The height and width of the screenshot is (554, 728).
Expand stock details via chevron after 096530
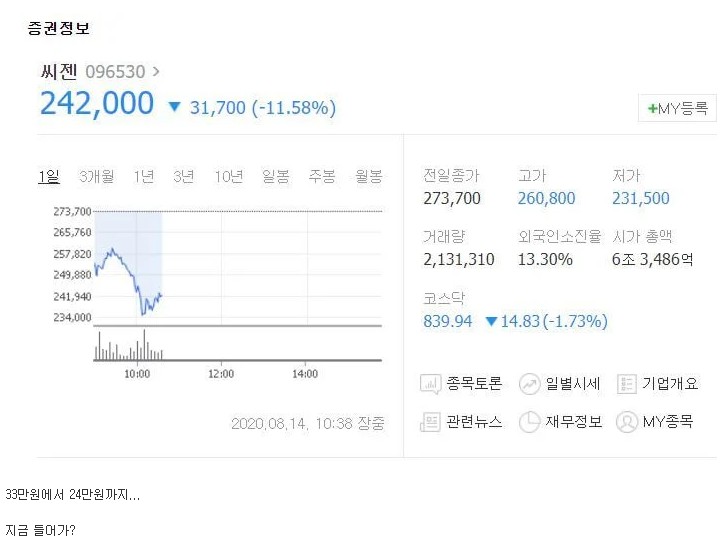(156, 72)
